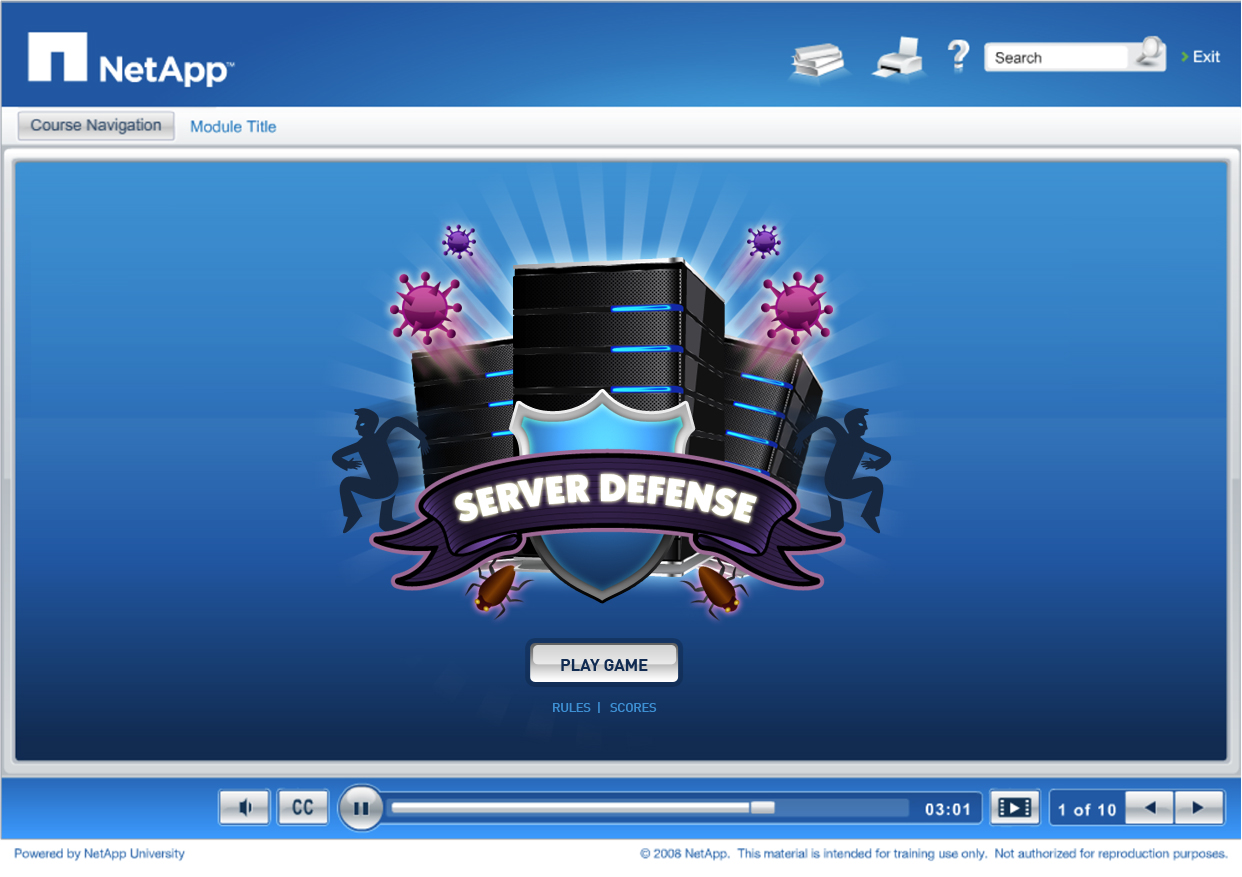The height and width of the screenshot is (877, 1242).
Task: Toggle closed captions with CC button
Action: [303, 807]
